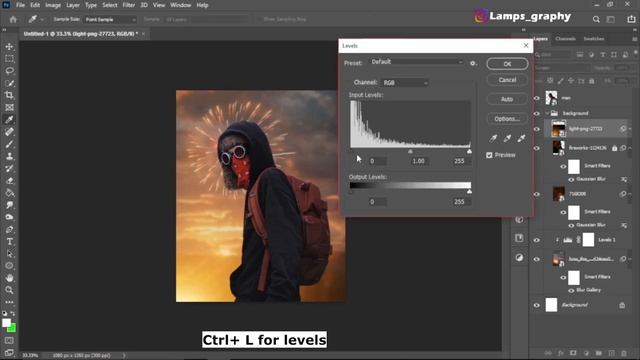Toggle Smart Filters visibility under fireworks layer
Screen dimensions: 640x360
click(563, 166)
